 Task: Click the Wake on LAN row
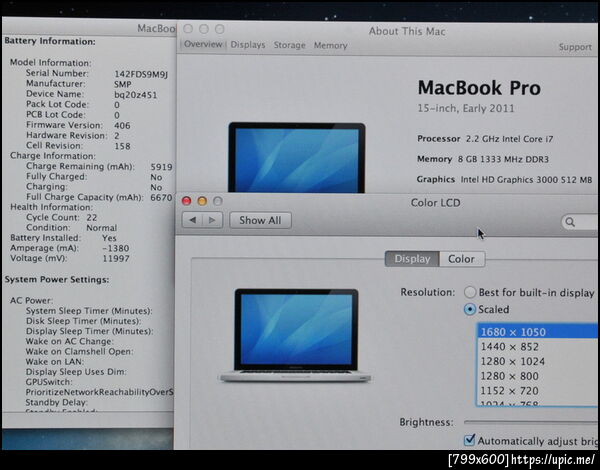tap(55, 362)
